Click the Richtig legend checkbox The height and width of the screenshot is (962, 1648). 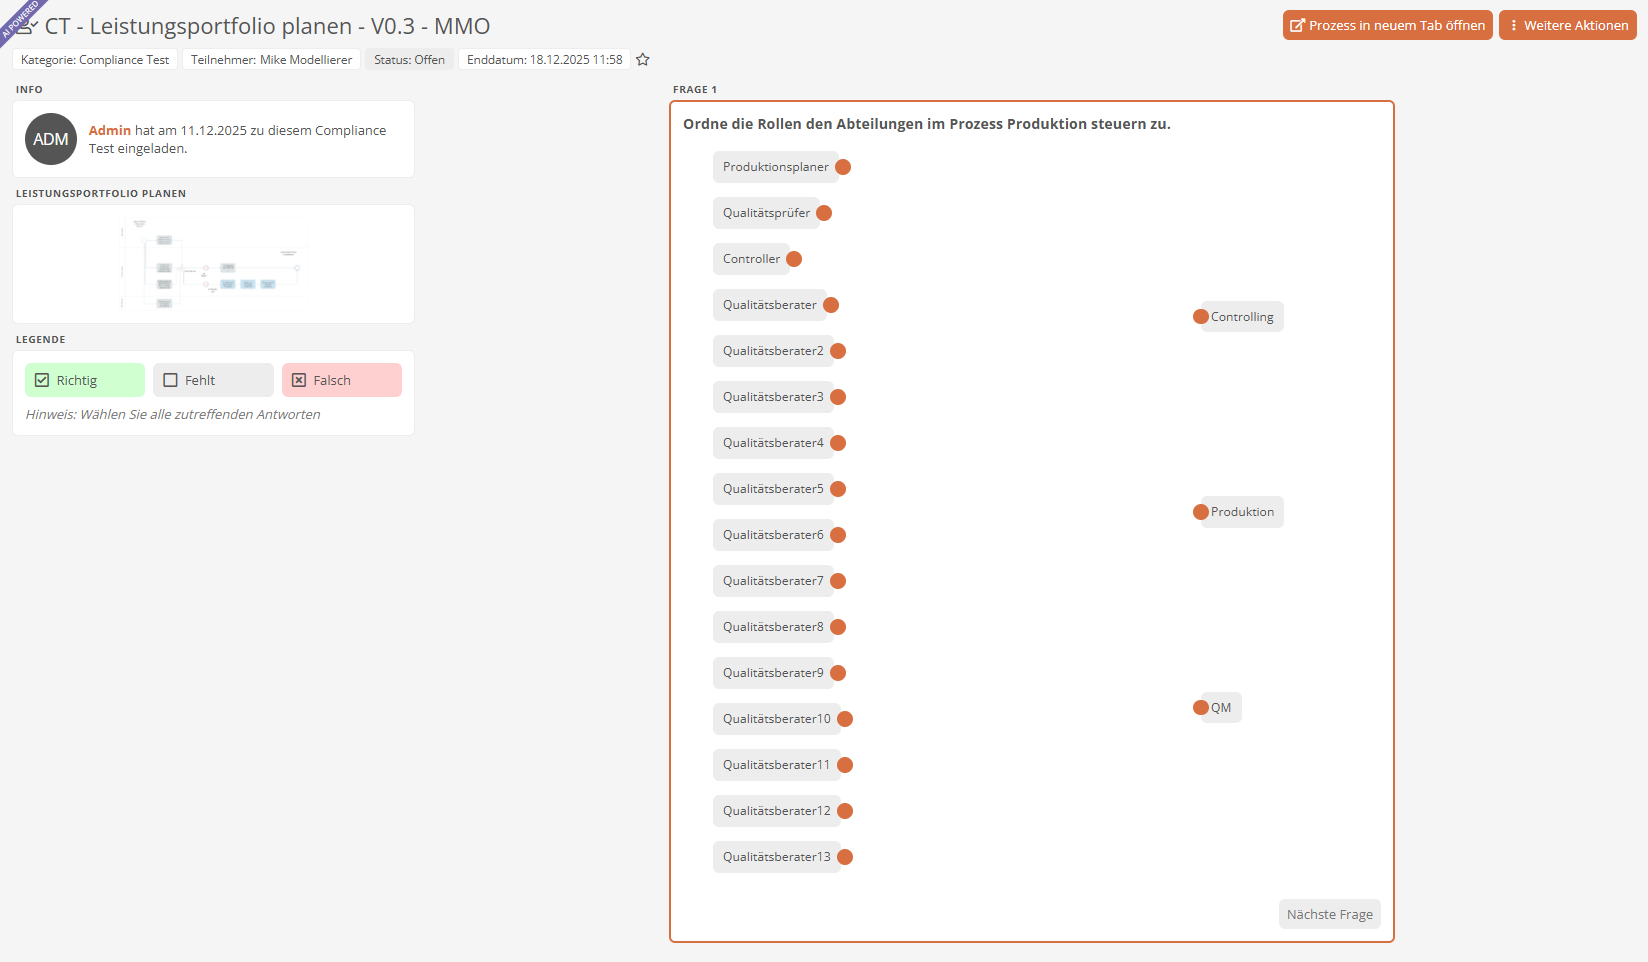(42, 380)
